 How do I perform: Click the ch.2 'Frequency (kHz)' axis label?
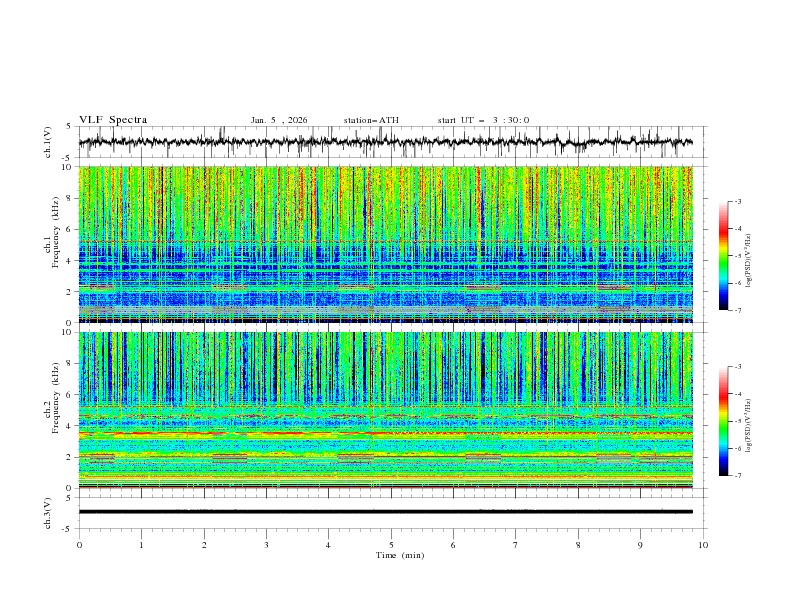point(56,398)
